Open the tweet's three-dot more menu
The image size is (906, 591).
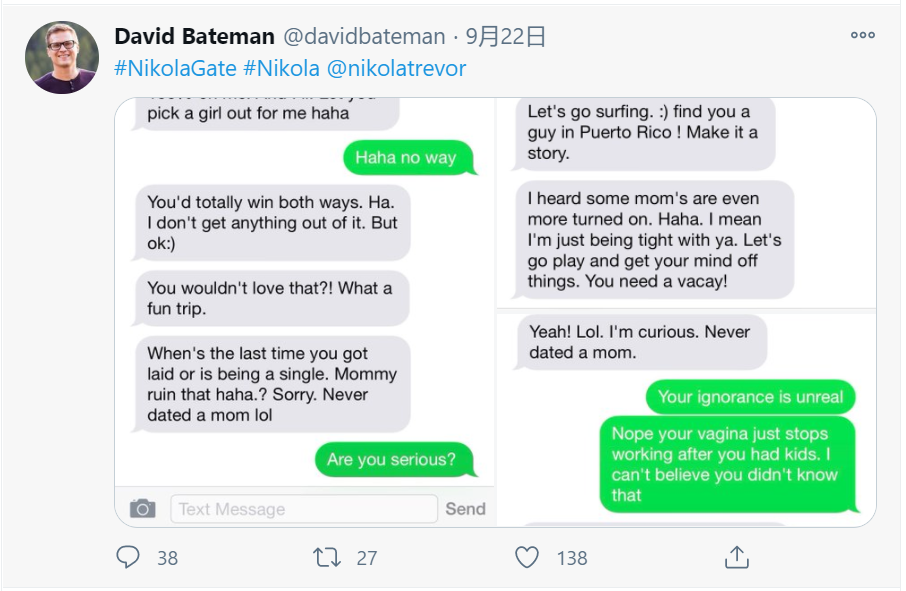tap(863, 35)
